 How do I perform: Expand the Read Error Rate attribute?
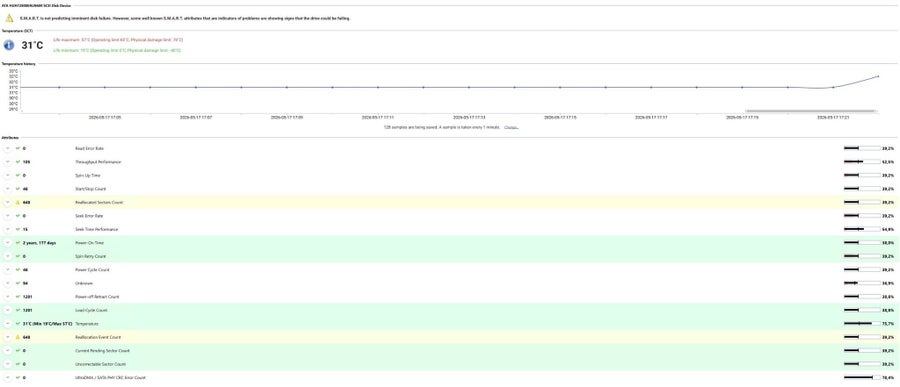7,148
